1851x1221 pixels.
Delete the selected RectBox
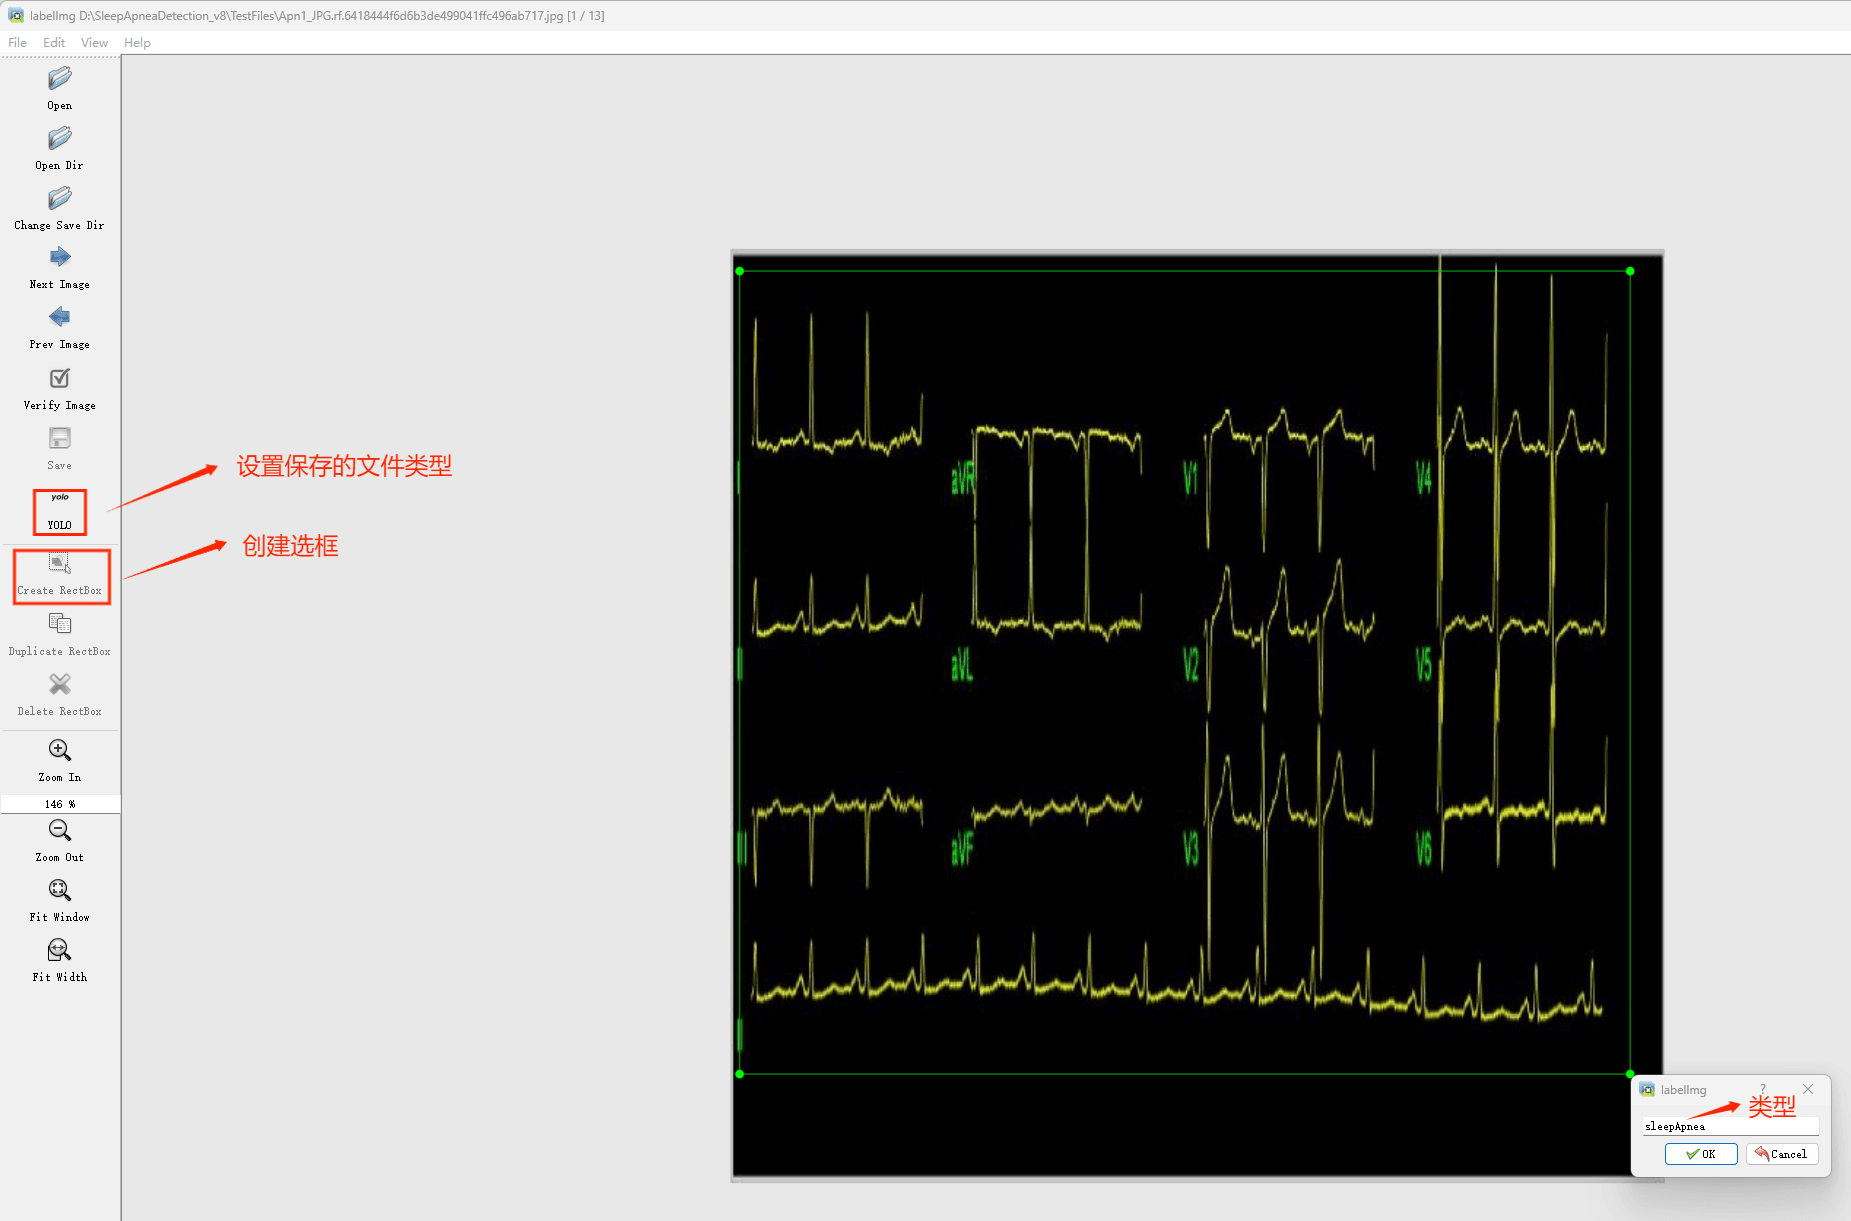(x=60, y=685)
